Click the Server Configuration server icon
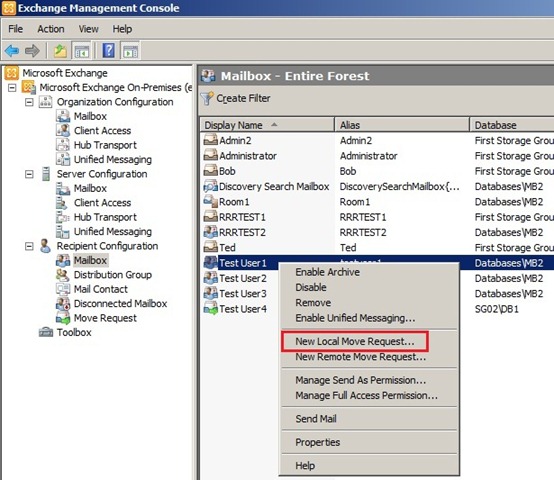 [46, 174]
